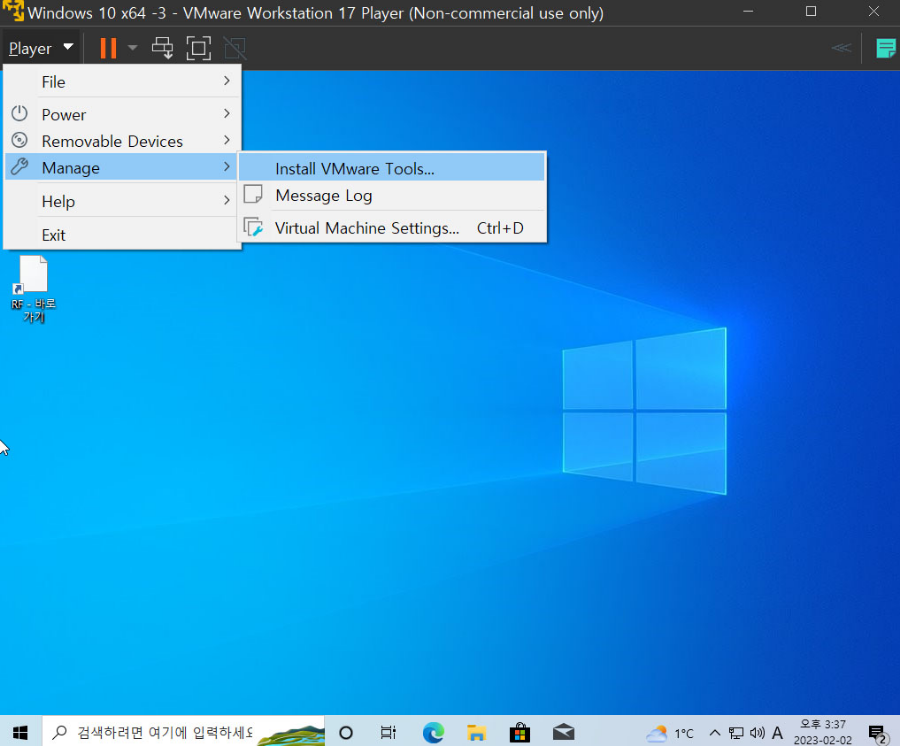This screenshot has height=746, width=900.
Task: Choose Exit from the Player menu
Action: tap(122, 235)
